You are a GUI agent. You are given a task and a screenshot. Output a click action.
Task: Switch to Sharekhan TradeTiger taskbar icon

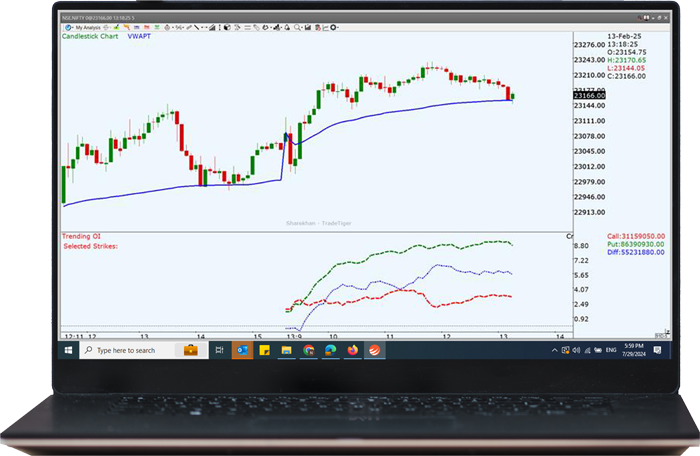click(x=375, y=351)
